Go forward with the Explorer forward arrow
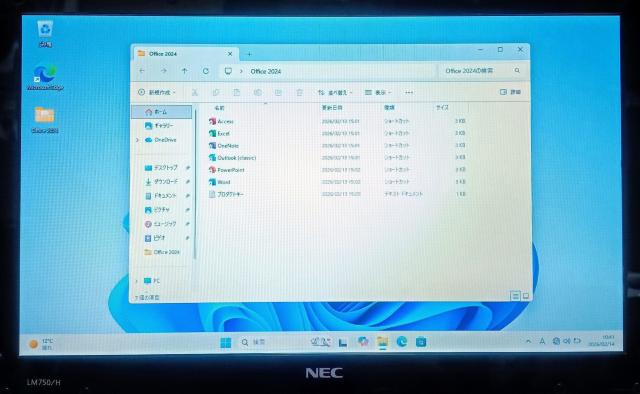640x394 pixels. point(163,71)
